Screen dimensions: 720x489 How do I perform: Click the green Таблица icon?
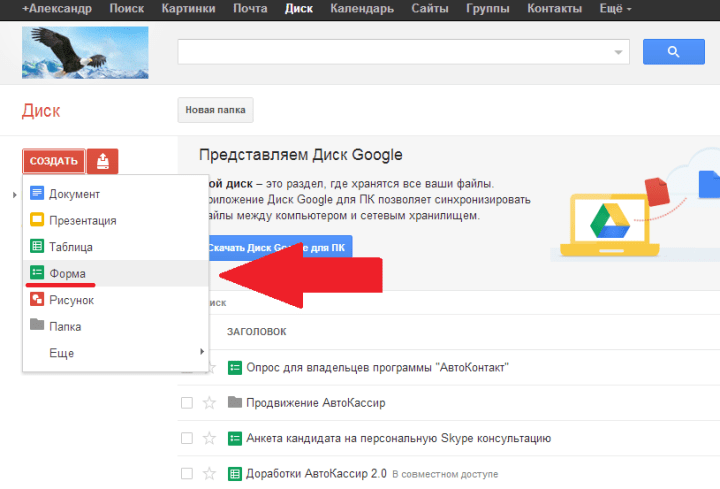37,246
